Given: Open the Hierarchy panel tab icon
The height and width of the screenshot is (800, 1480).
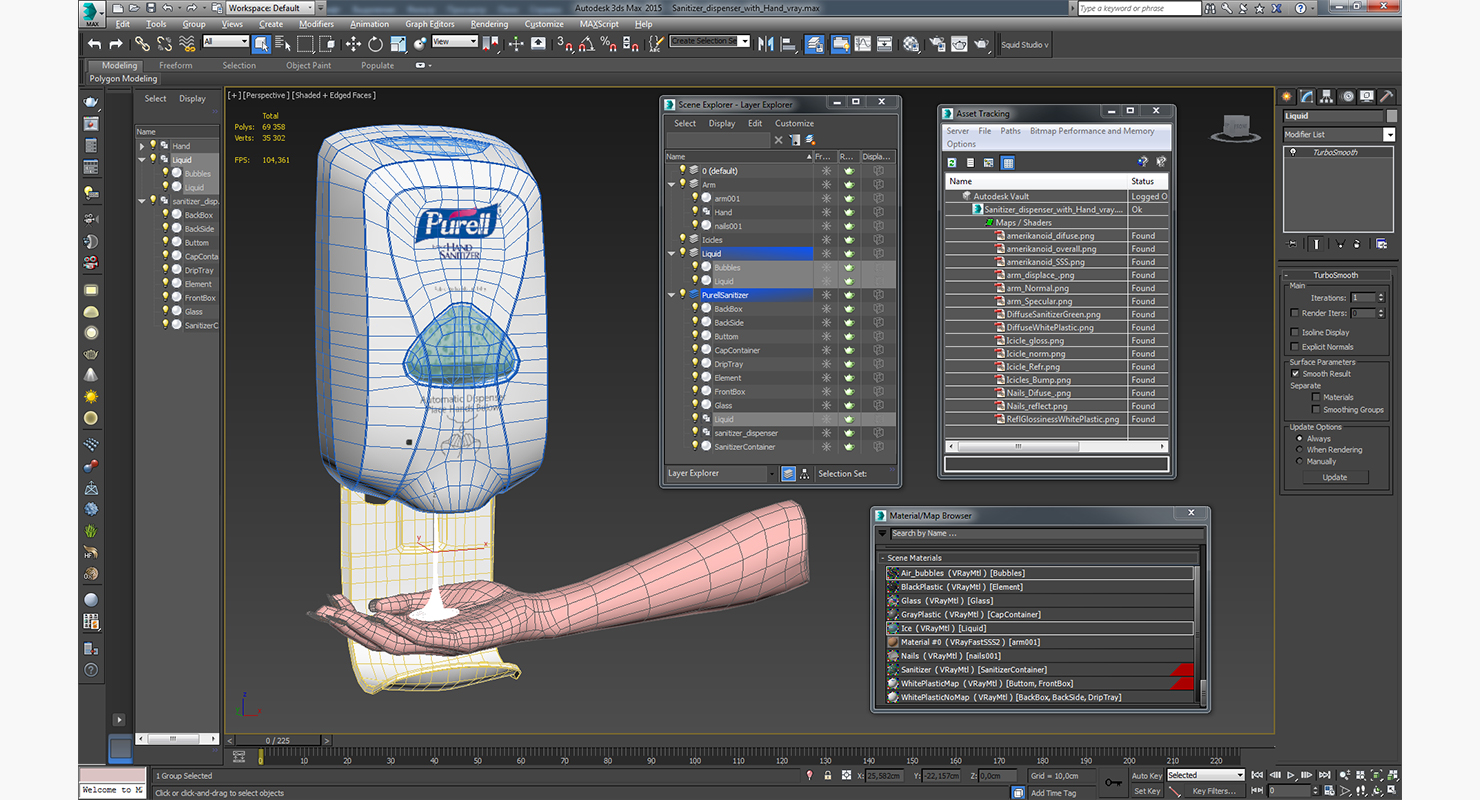Looking at the screenshot, I should click(1327, 96).
